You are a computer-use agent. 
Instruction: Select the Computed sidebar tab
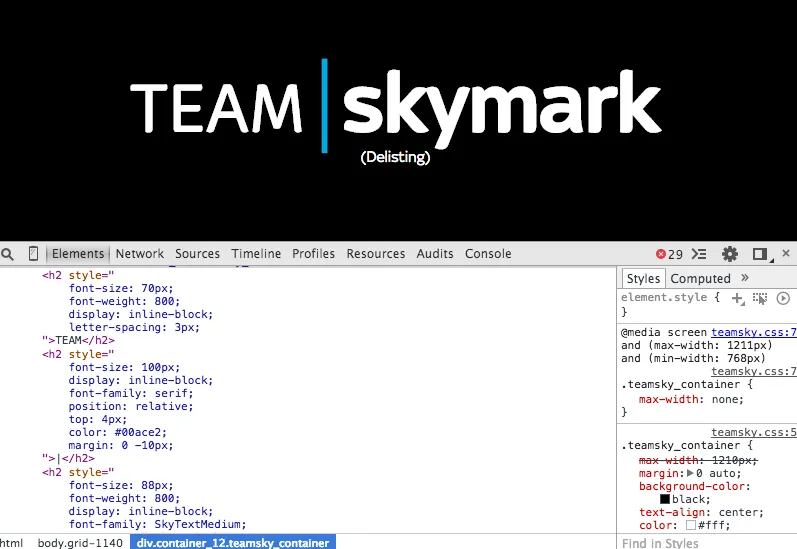(700, 279)
